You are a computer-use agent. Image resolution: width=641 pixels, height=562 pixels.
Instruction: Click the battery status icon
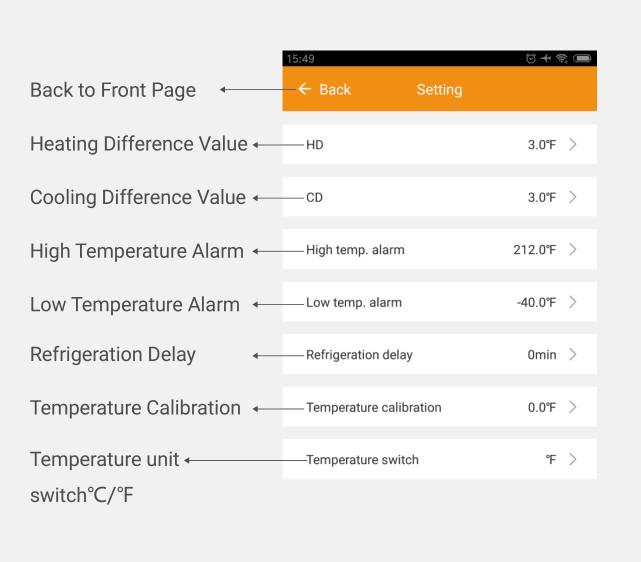pos(583,59)
